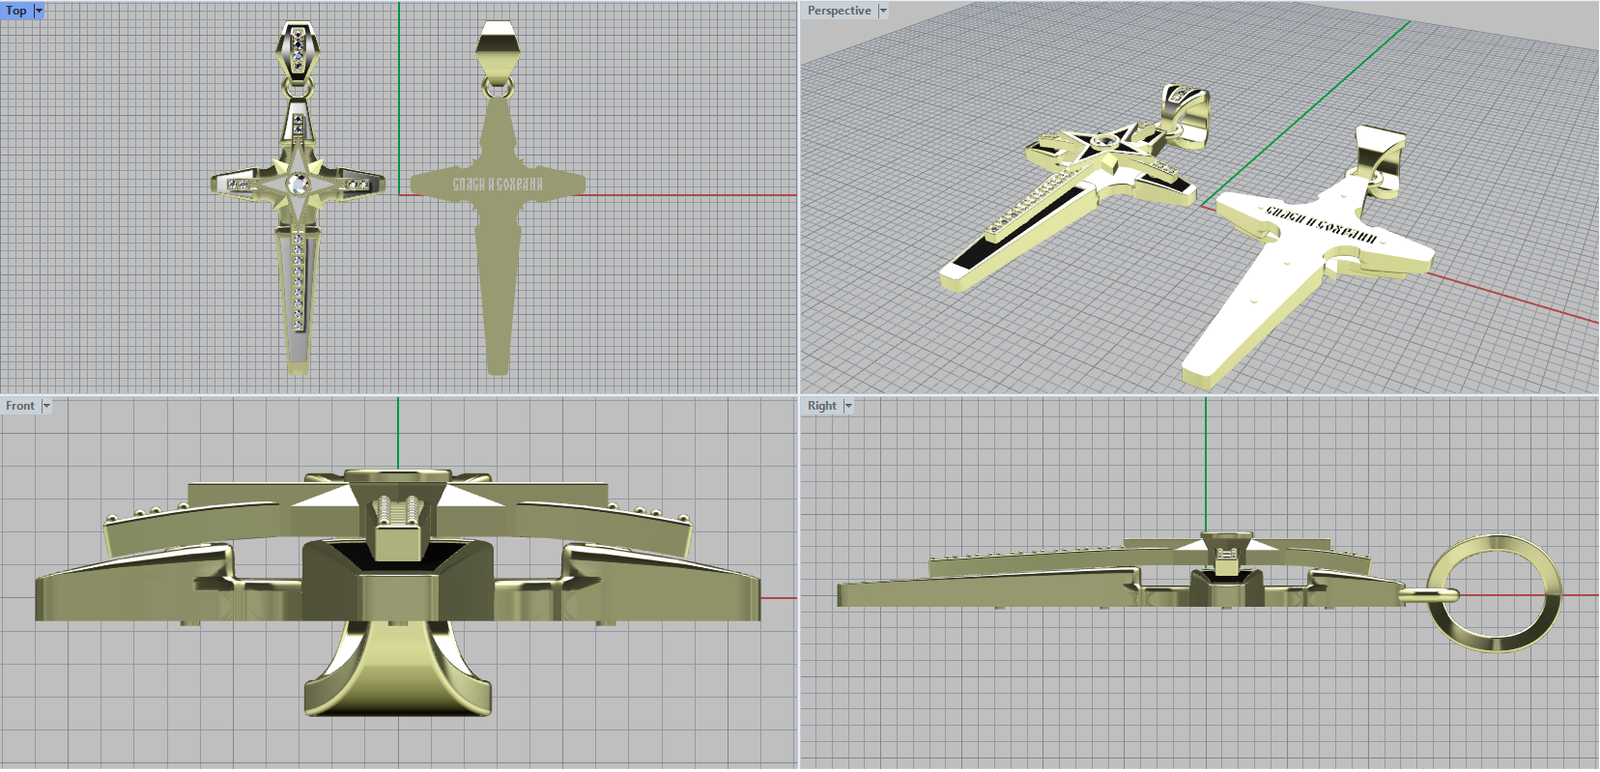
Task: Select the large jump ring in Right view
Action: point(1494,593)
